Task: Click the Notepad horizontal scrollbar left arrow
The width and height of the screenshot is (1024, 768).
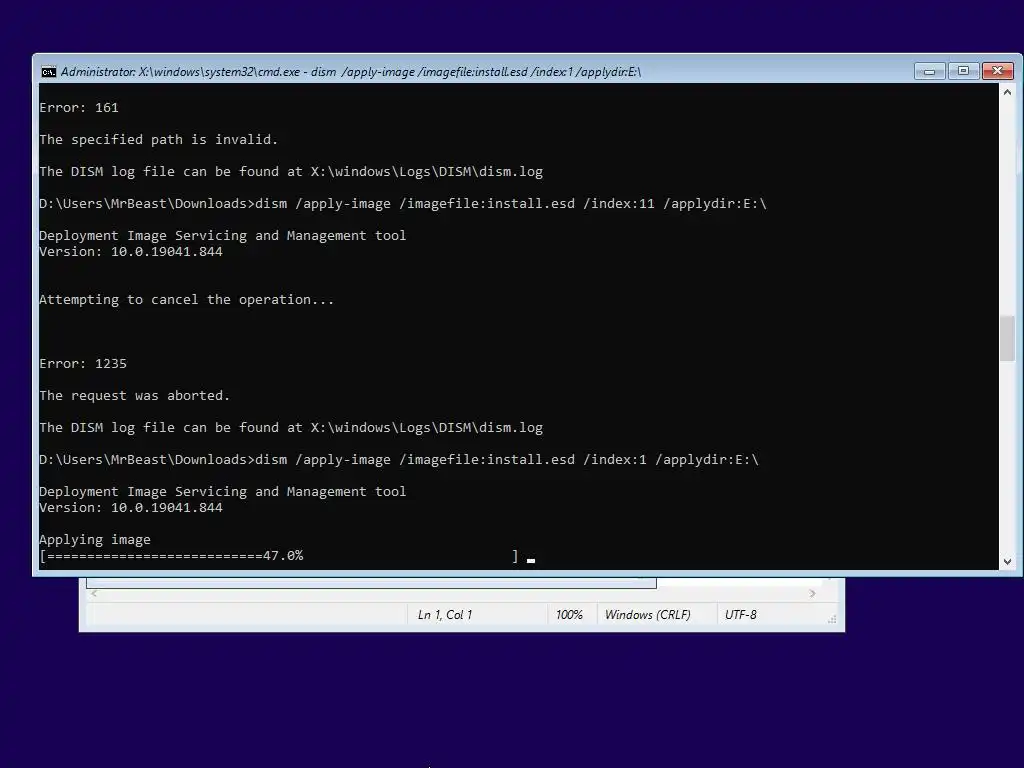Action: (94, 594)
